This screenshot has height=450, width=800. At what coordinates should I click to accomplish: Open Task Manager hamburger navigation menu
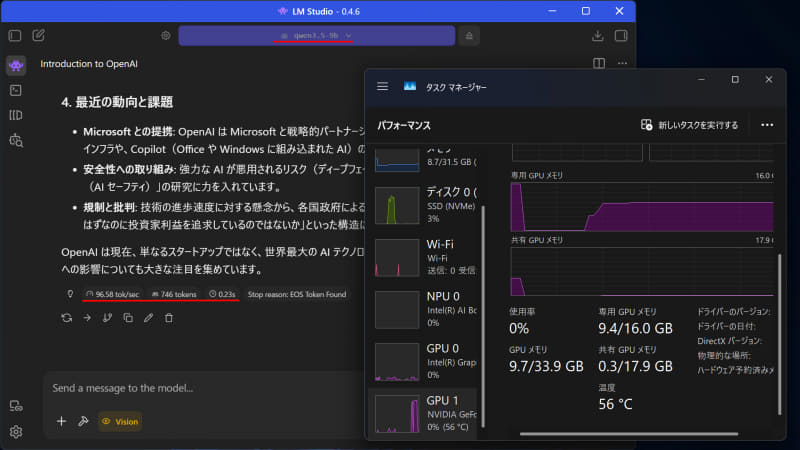[383, 87]
